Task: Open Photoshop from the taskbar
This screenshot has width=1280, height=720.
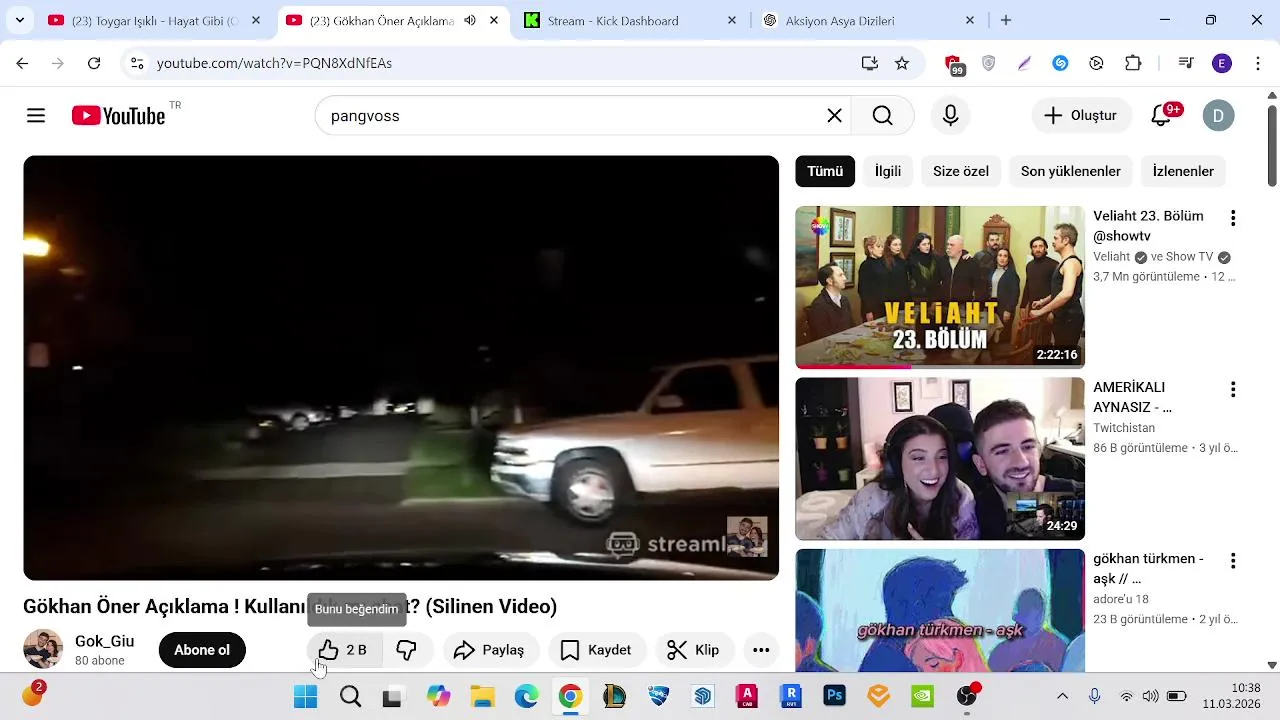Action: pyautogui.click(x=835, y=697)
